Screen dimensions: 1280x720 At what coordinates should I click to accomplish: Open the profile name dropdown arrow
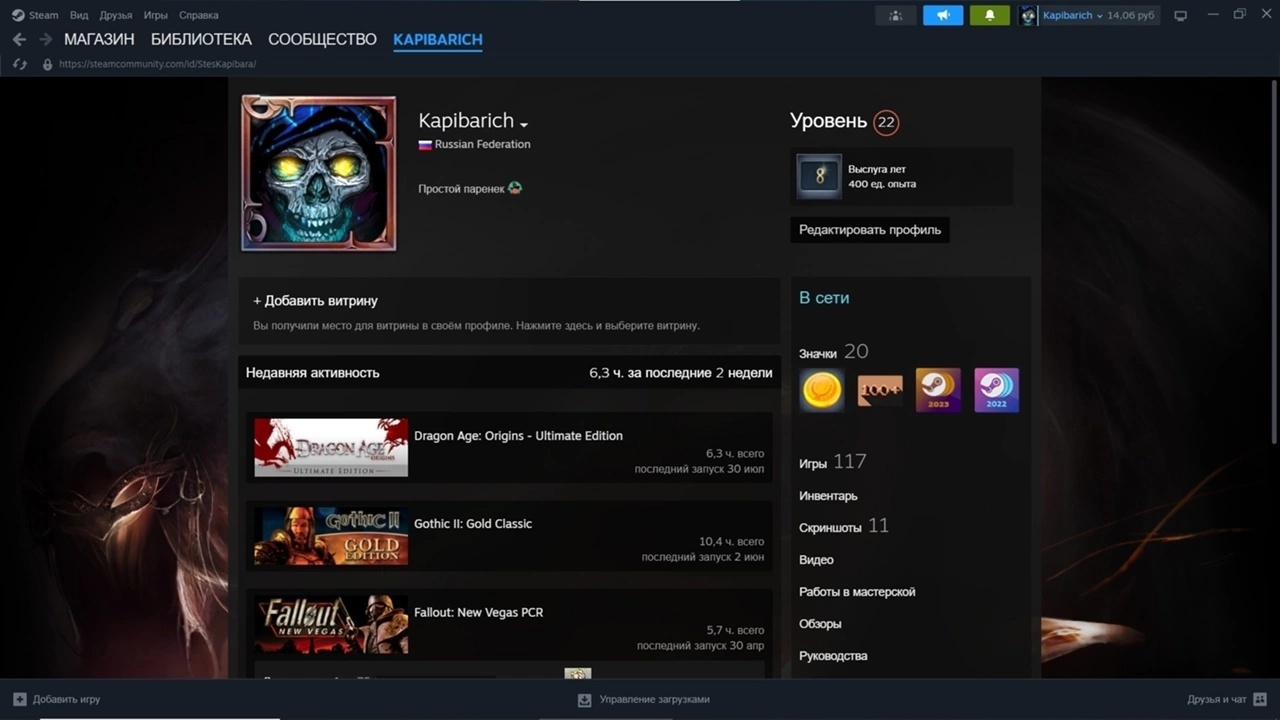click(524, 124)
